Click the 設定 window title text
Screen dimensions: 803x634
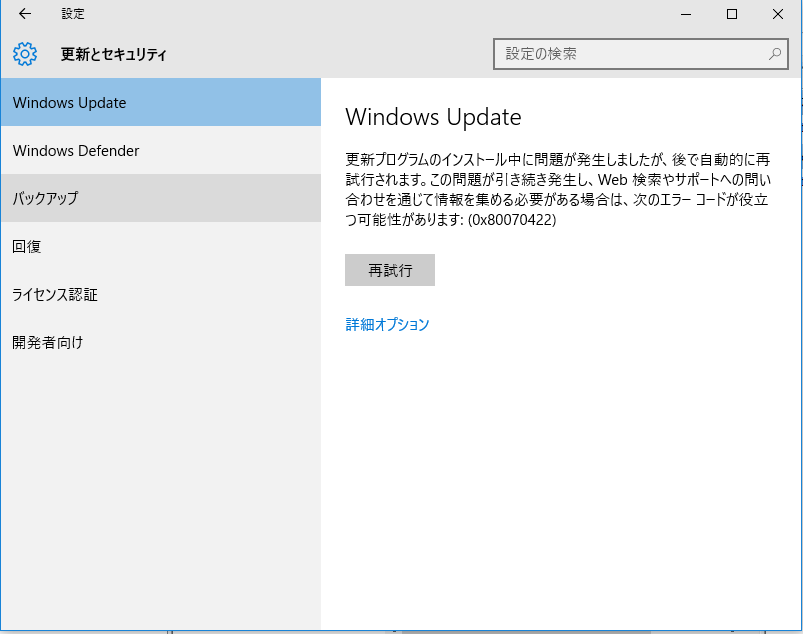point(73,14)
